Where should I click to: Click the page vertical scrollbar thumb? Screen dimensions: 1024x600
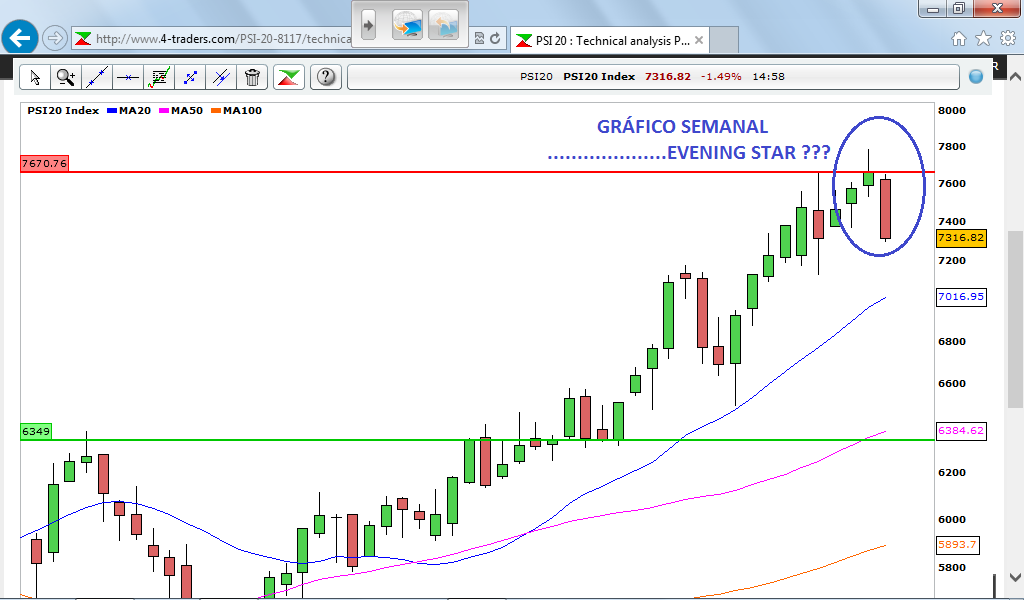(1016, 319)
